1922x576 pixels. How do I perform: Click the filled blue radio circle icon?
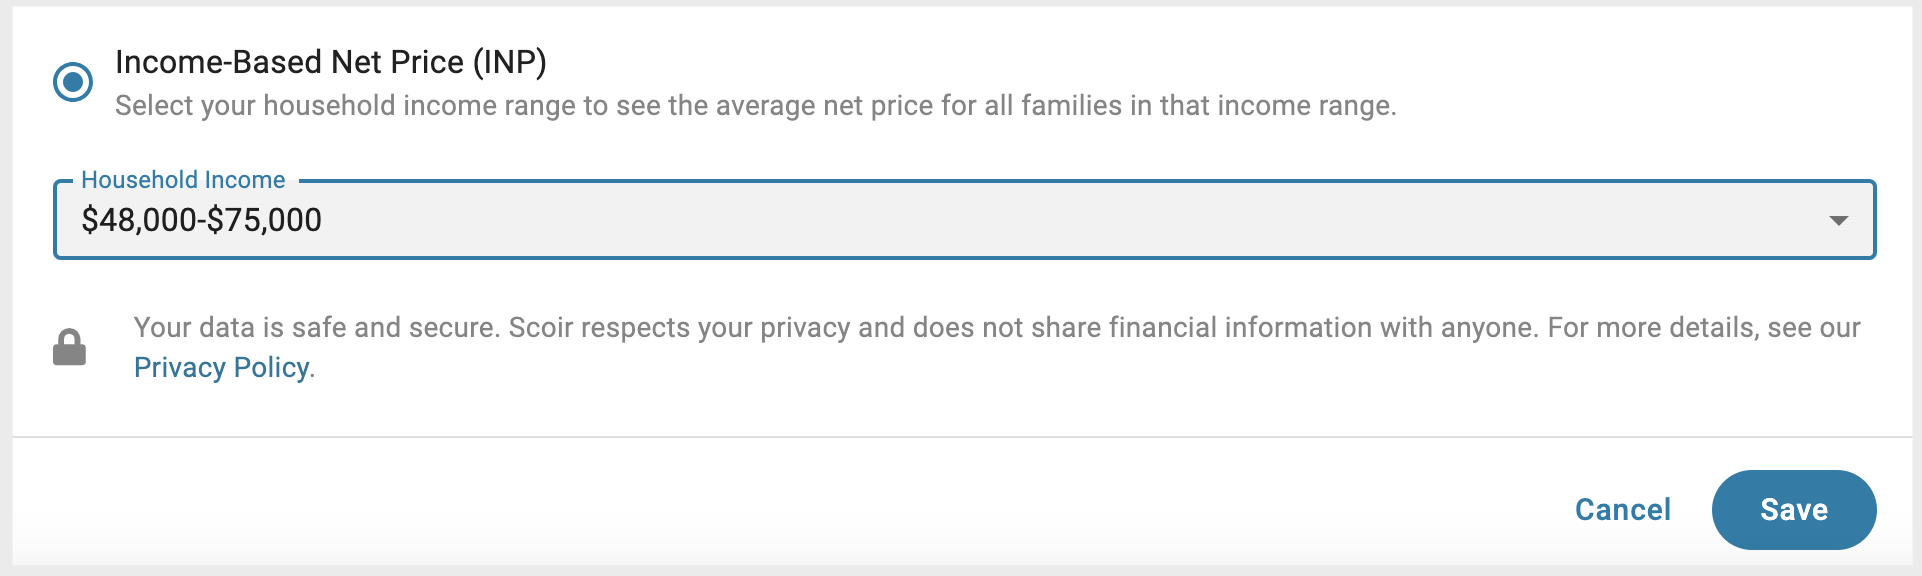73,81
